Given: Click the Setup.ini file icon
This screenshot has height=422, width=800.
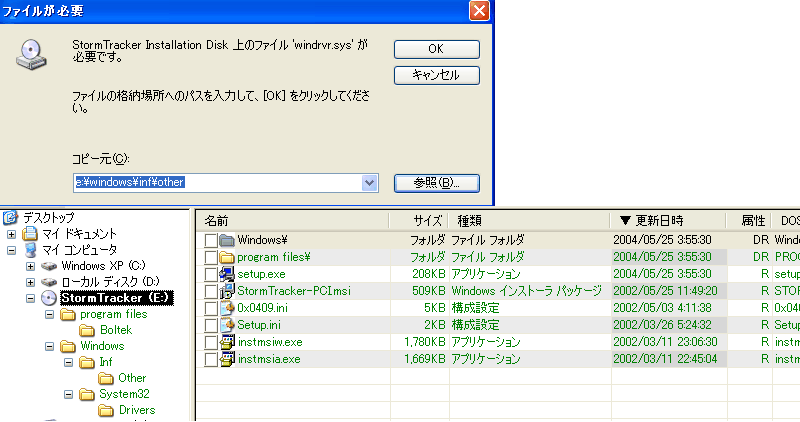Looking at the screenshot, I should point(227,325).
